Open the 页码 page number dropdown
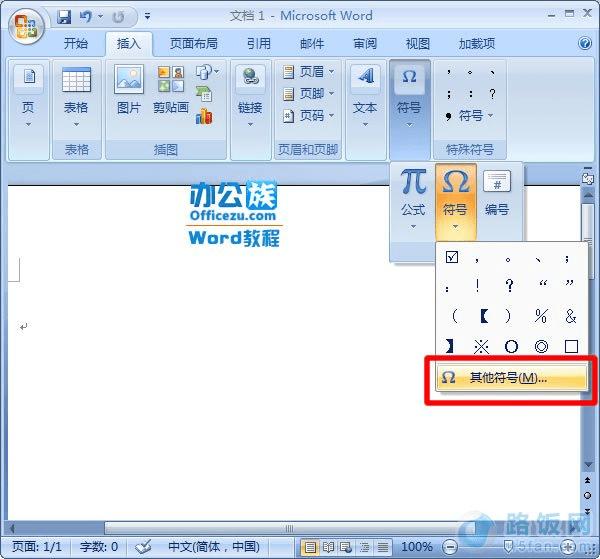This screenshot has height=559, width=600. click(x=308, y=116)
